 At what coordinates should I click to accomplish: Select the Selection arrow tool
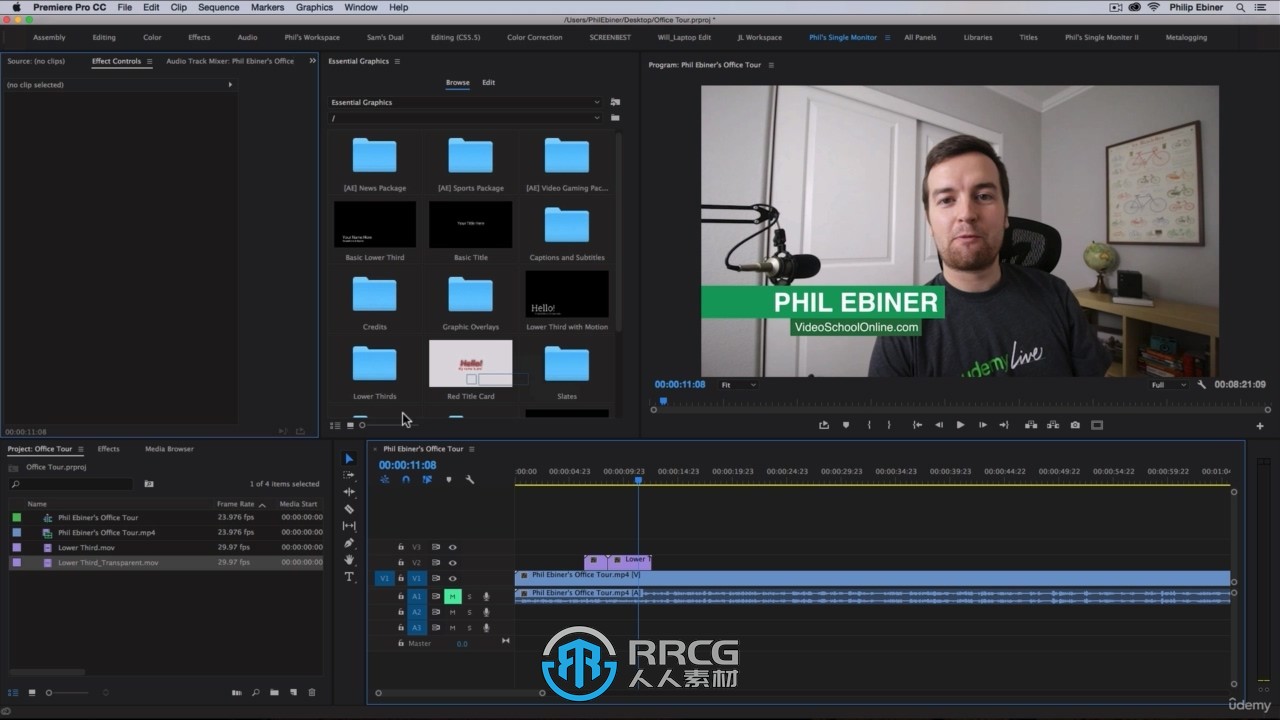click(x=349, y=459)
